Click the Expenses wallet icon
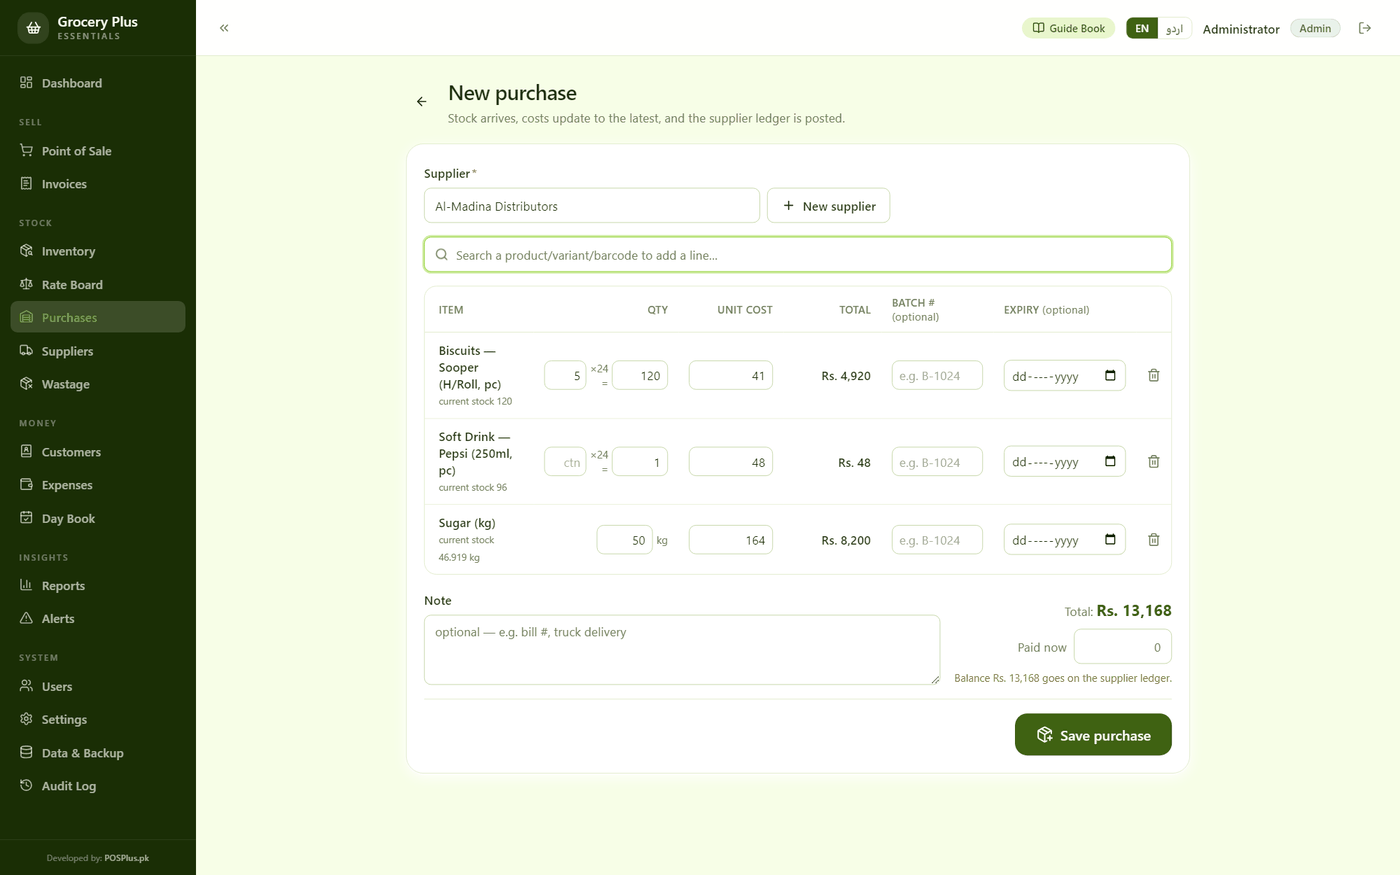The width and height of the screenshot is (1400, 875). coord(26,484)
